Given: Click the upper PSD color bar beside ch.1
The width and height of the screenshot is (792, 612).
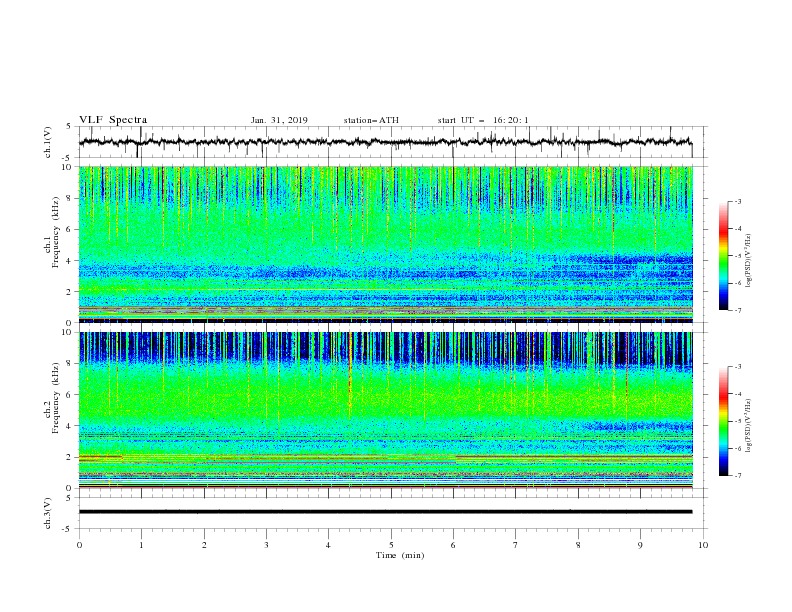Looking at the screenshot, I should click(x=723, y=256).
